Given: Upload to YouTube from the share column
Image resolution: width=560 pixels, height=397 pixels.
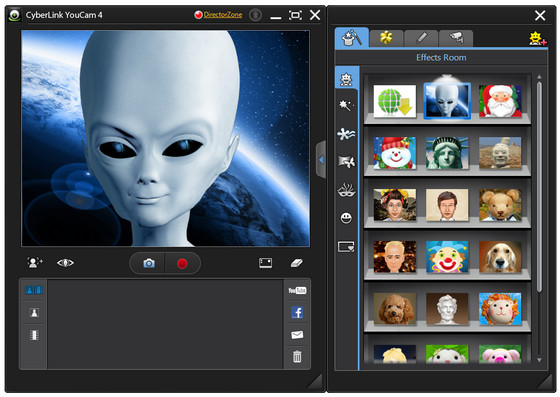Looking at the screenshot, I should tap(297, 290).
